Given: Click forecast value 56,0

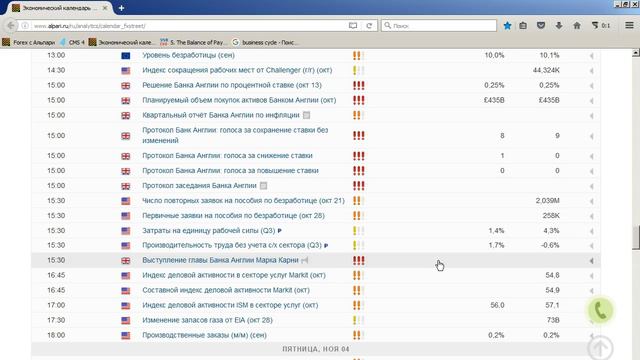Looking at the screenshot, I should pos(497,305).
